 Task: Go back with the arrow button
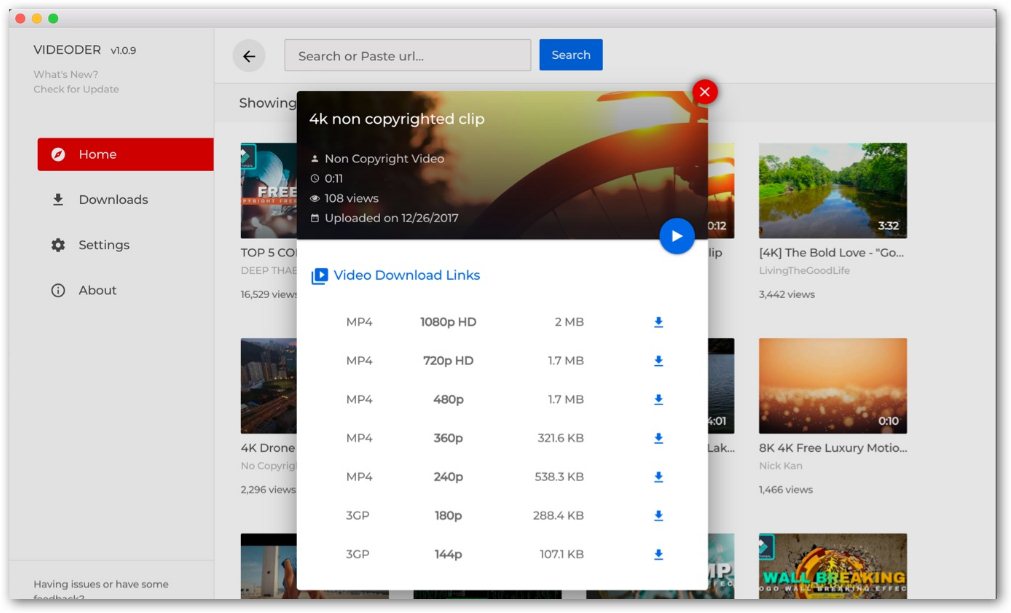[x=249, y=56]
